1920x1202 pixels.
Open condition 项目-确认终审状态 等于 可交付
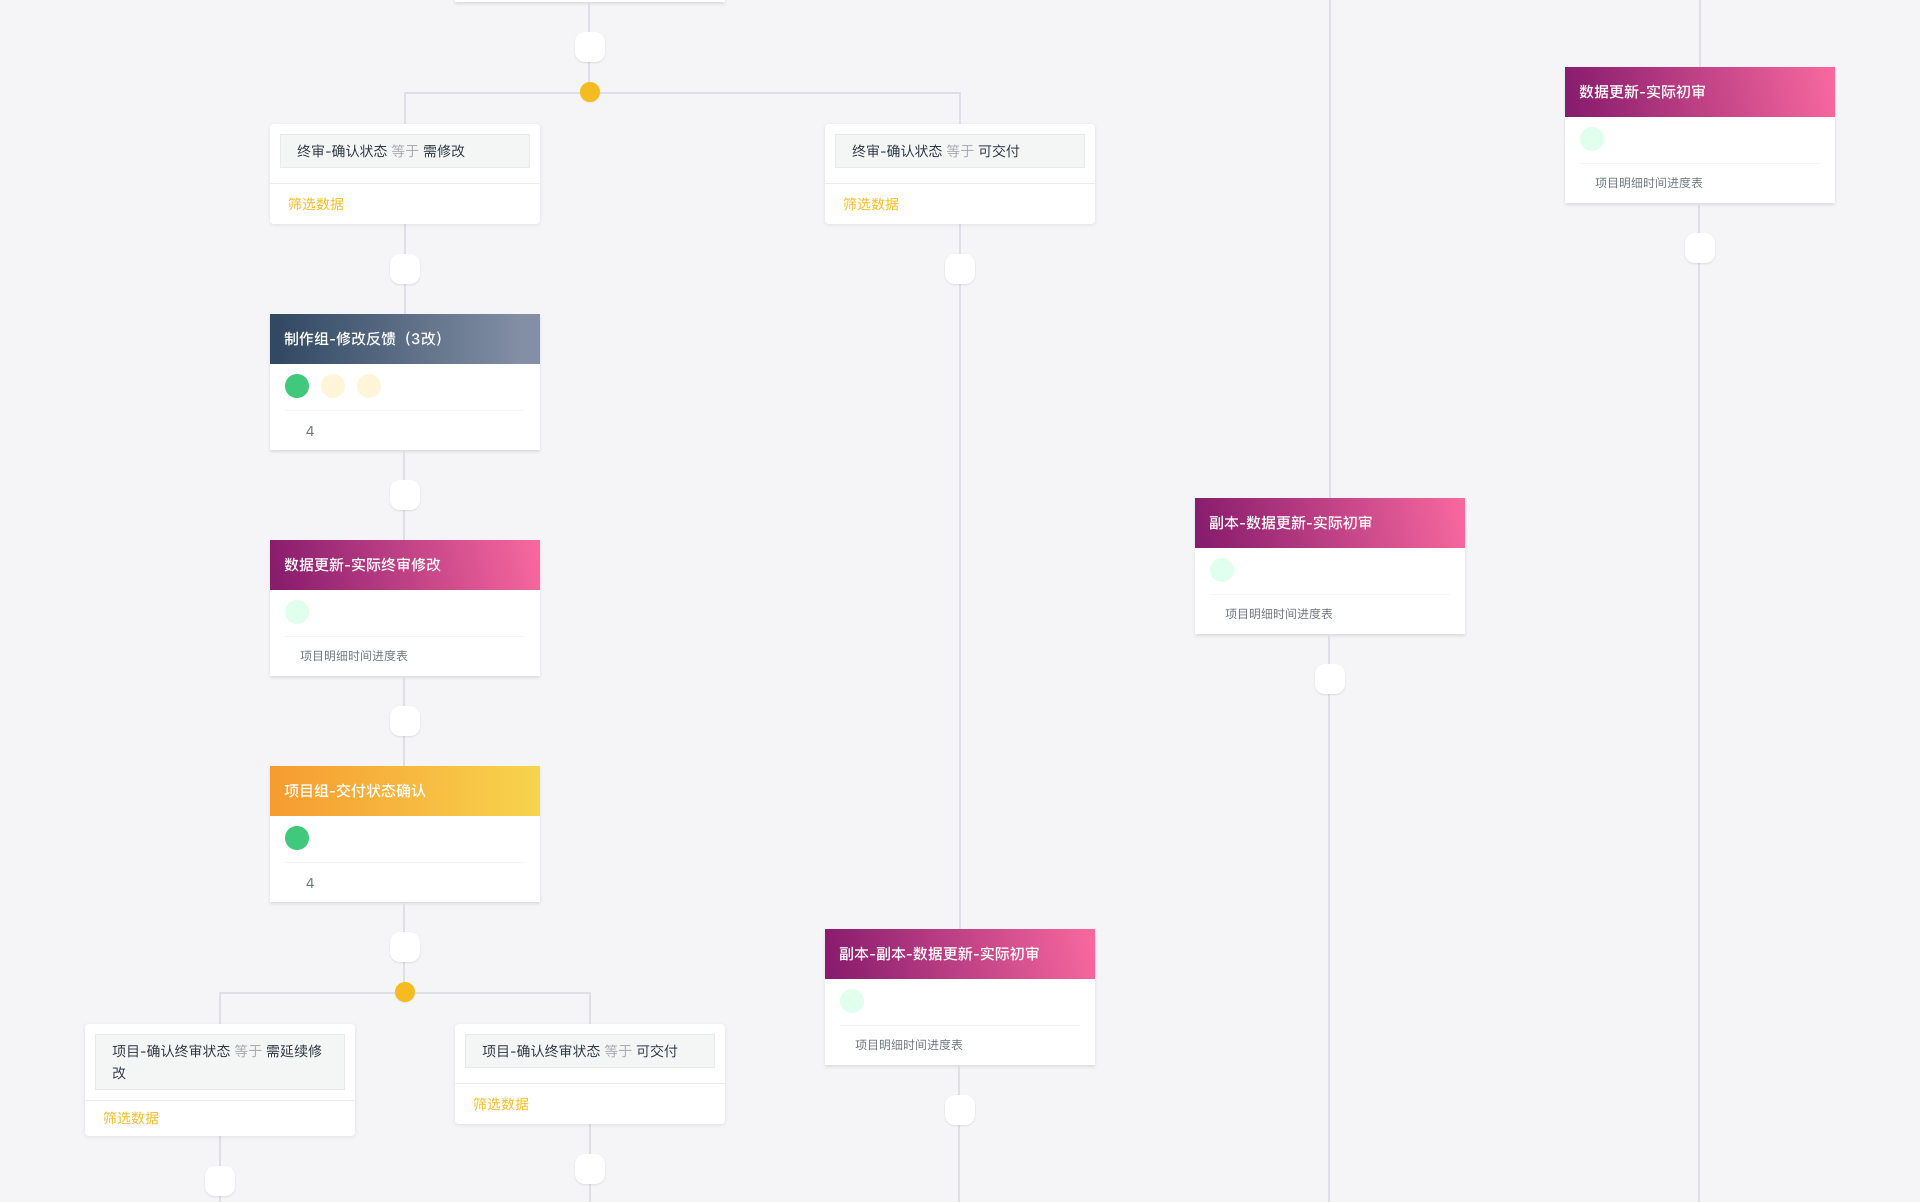point(590,1051)
